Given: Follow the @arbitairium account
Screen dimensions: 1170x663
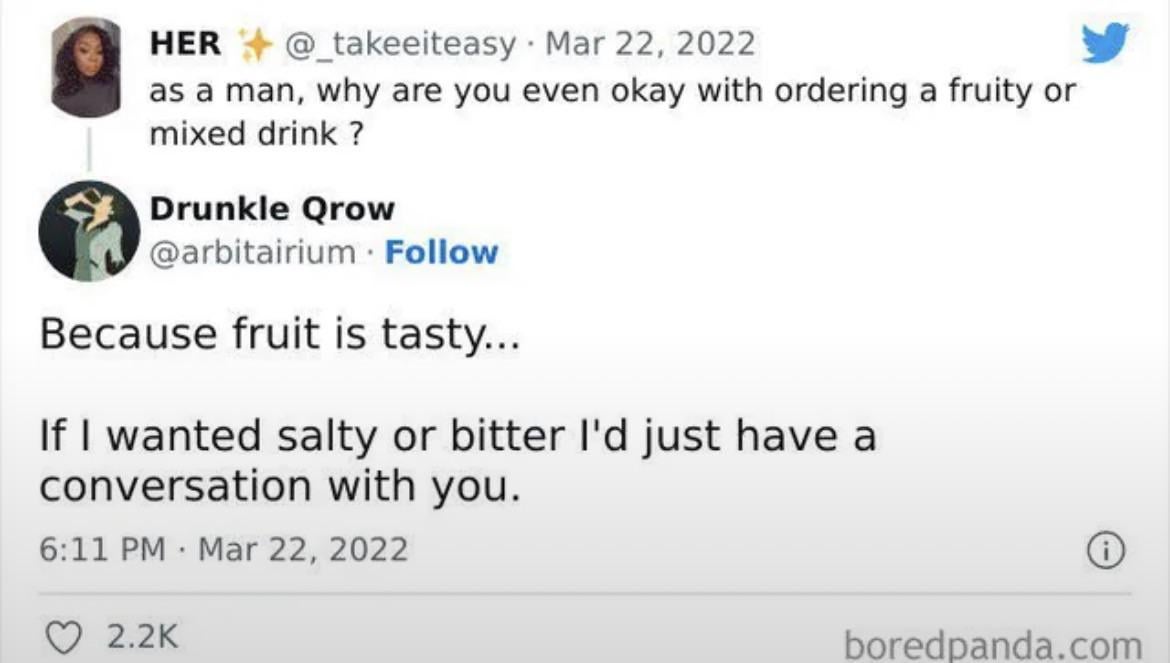Looking at the screenshot, I should click(441, 253).
